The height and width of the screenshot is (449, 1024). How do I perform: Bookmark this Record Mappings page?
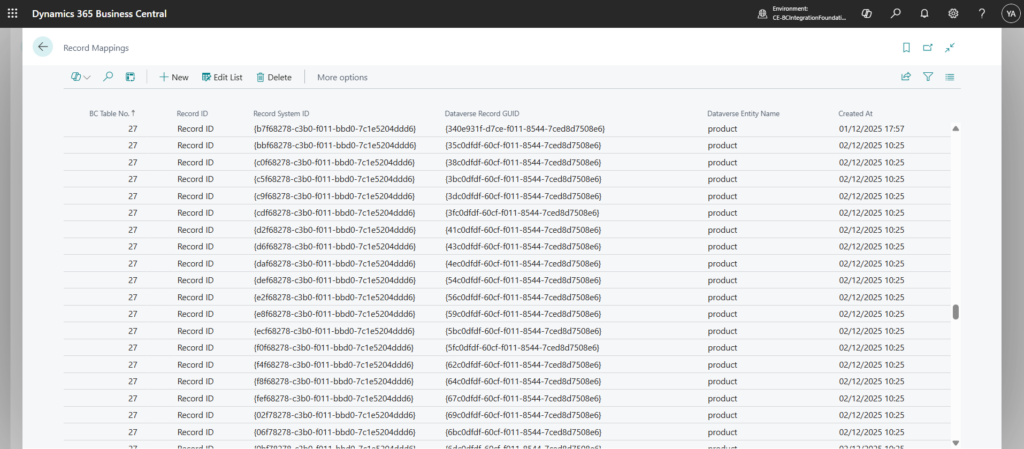tap(906, 47)
